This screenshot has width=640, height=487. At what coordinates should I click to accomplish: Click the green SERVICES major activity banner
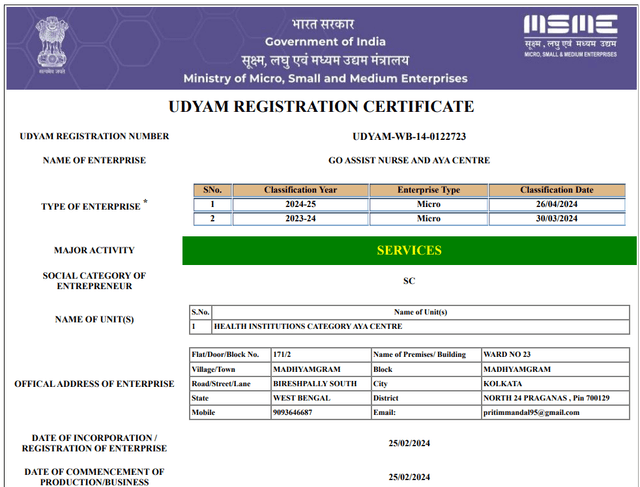409,250
